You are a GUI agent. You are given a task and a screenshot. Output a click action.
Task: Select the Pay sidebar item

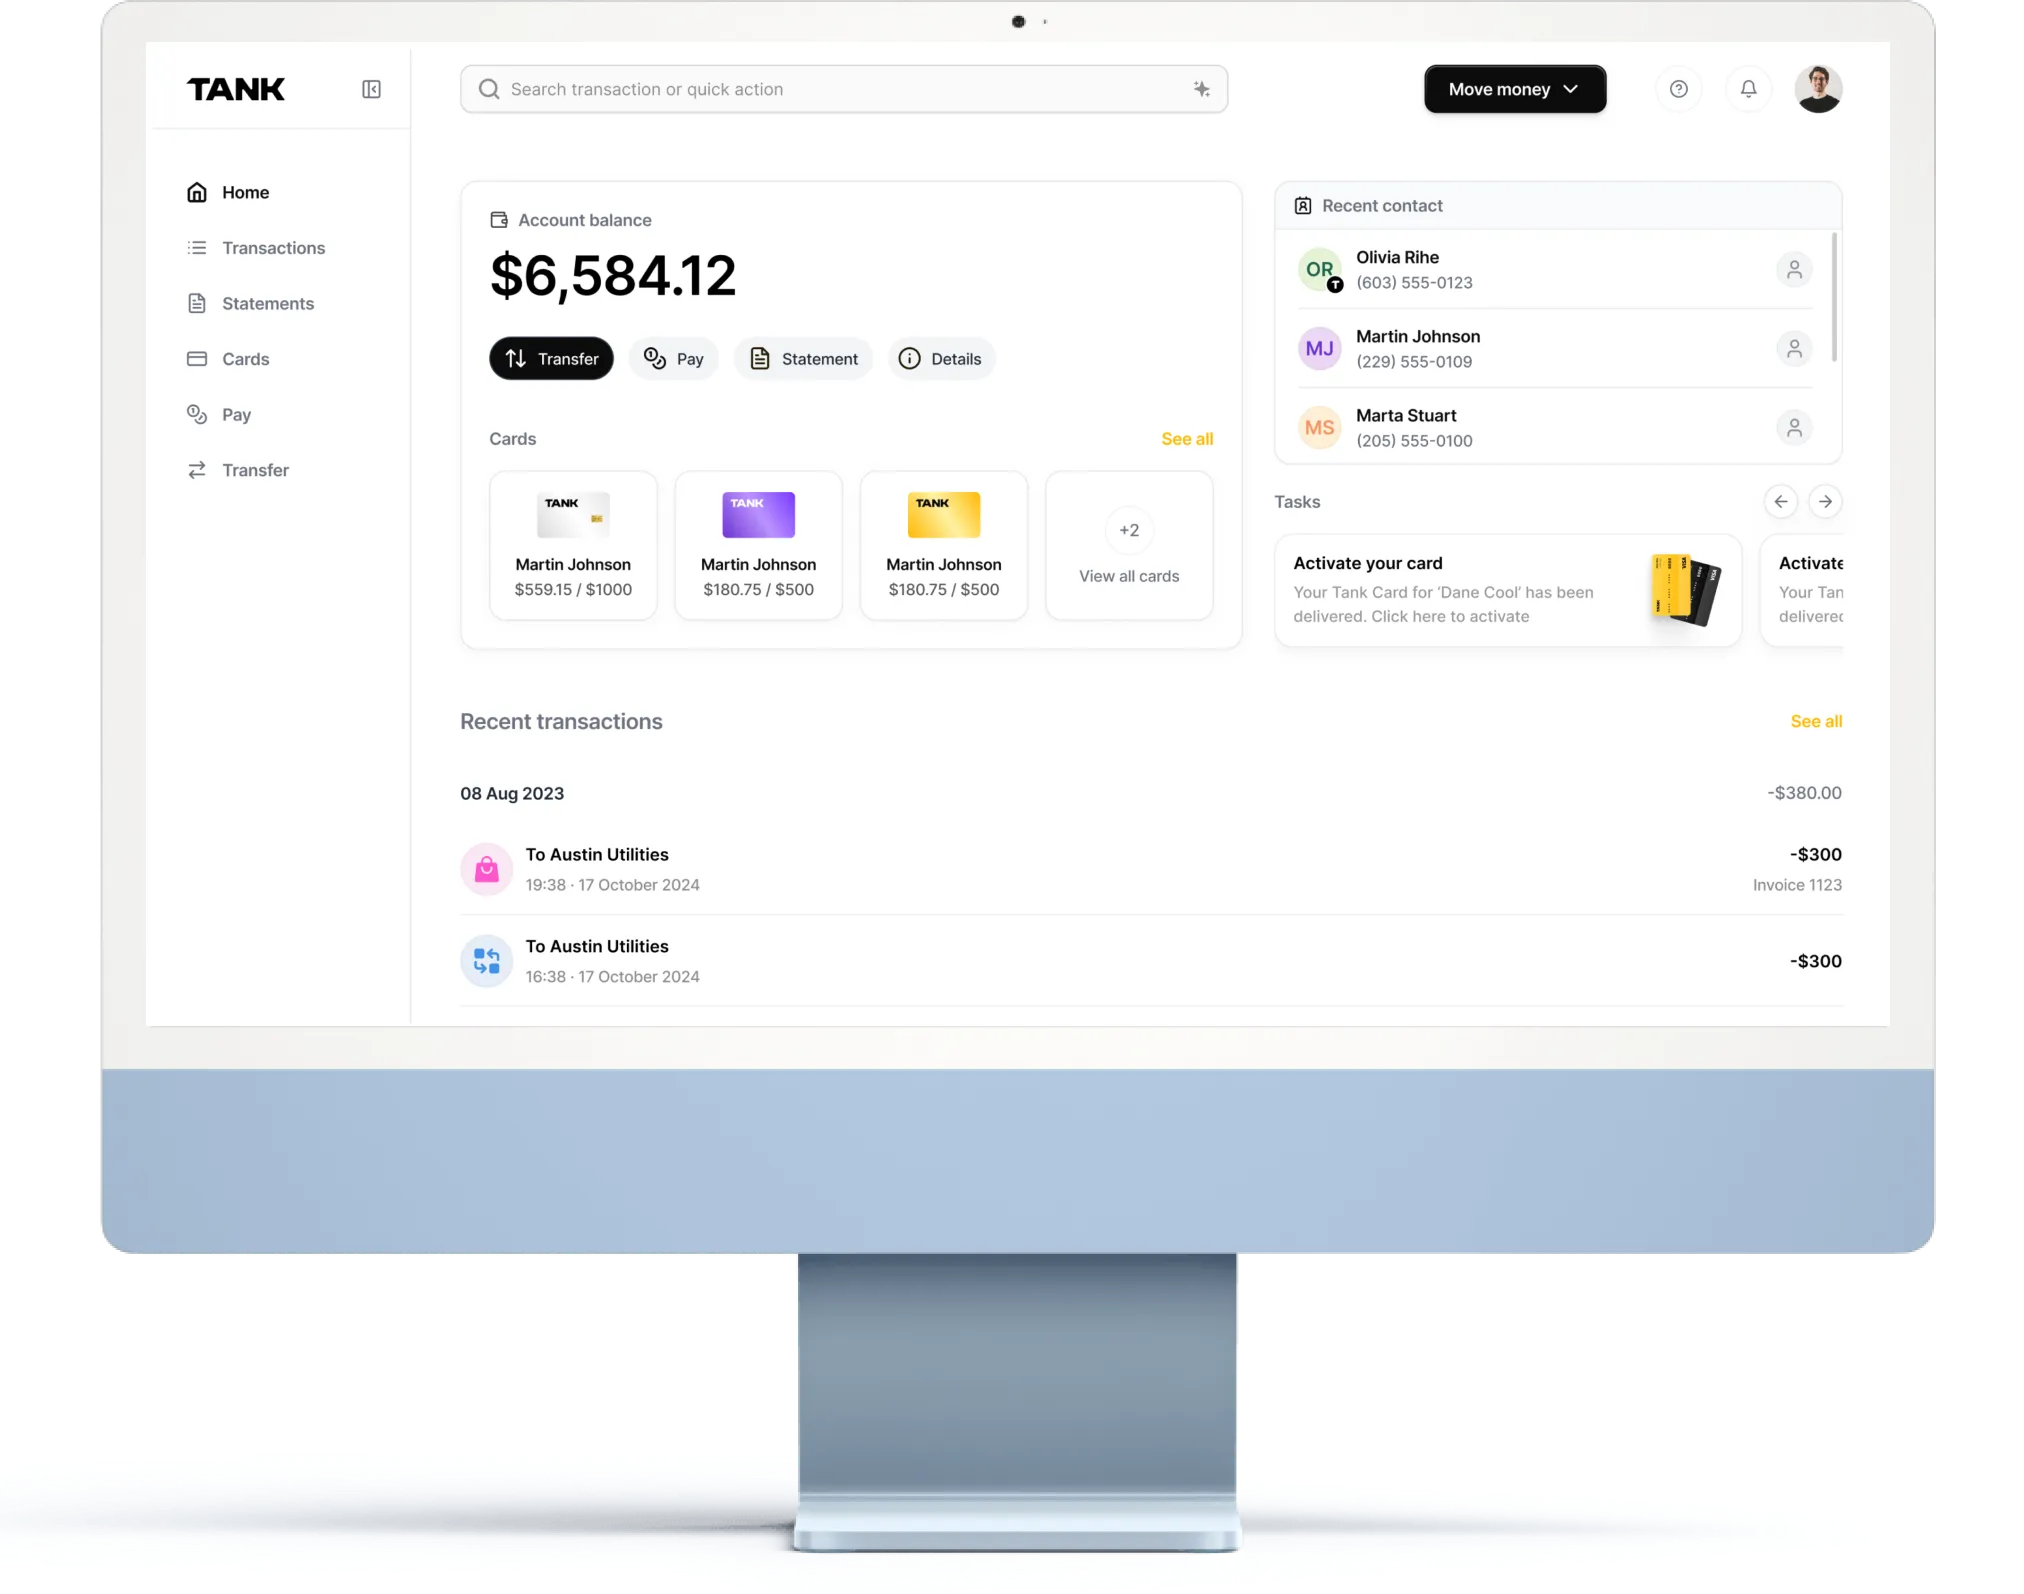pyautogui.click(x=237, y=414)
